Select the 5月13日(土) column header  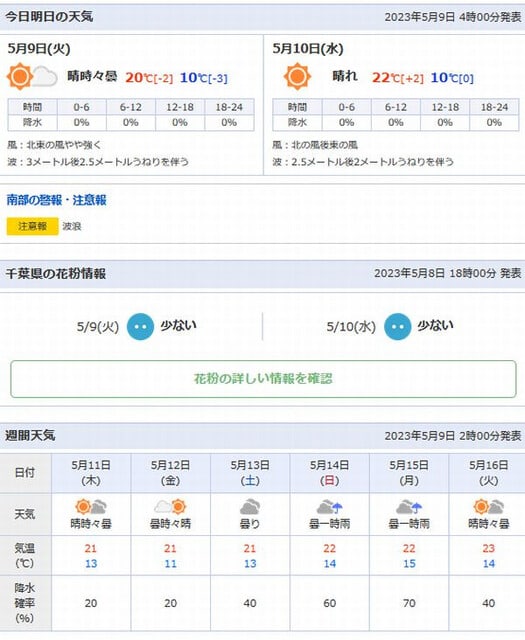[x=250, y=473]
